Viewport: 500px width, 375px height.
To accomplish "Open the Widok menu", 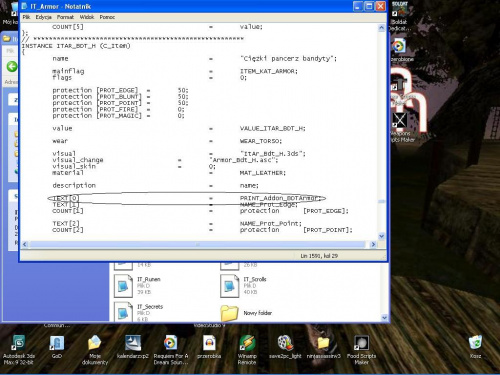I will [87, 17].
